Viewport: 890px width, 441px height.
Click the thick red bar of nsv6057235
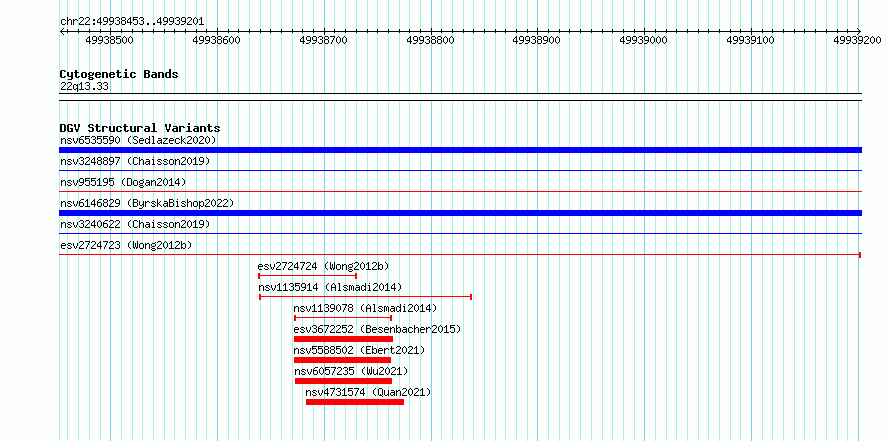coord(343,381)
